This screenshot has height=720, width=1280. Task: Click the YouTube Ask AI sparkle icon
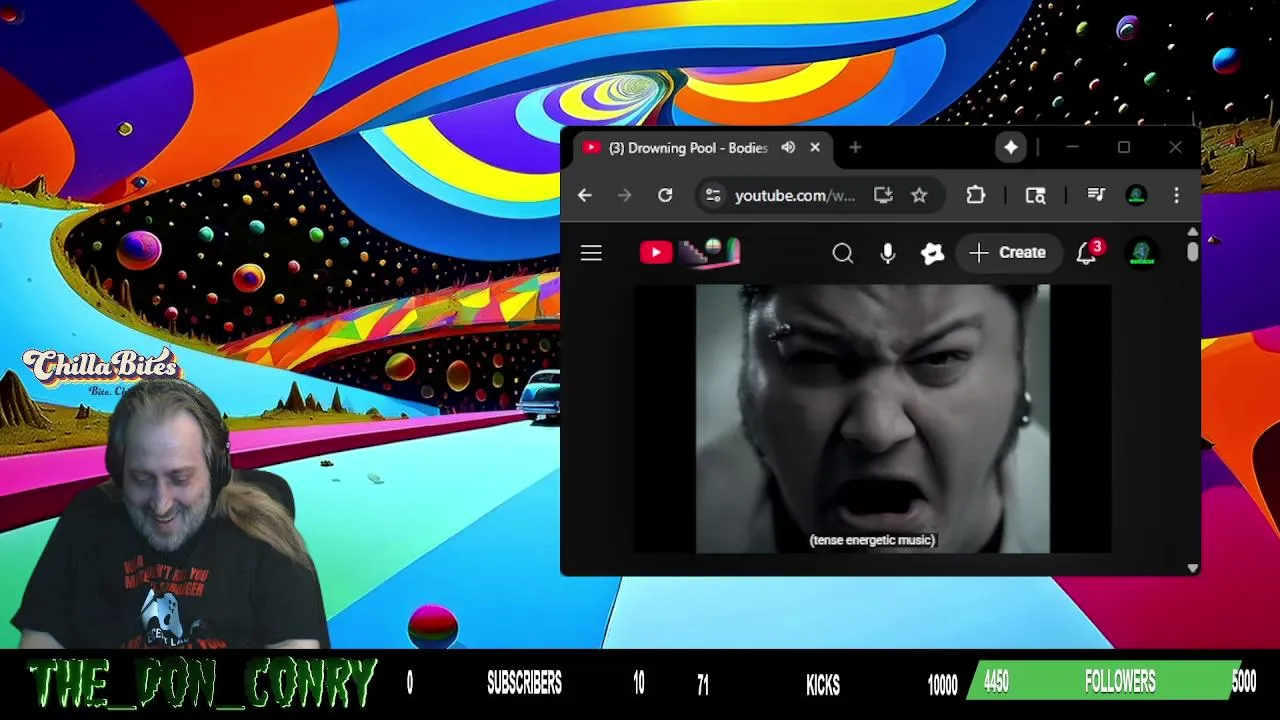coord(932,253)
